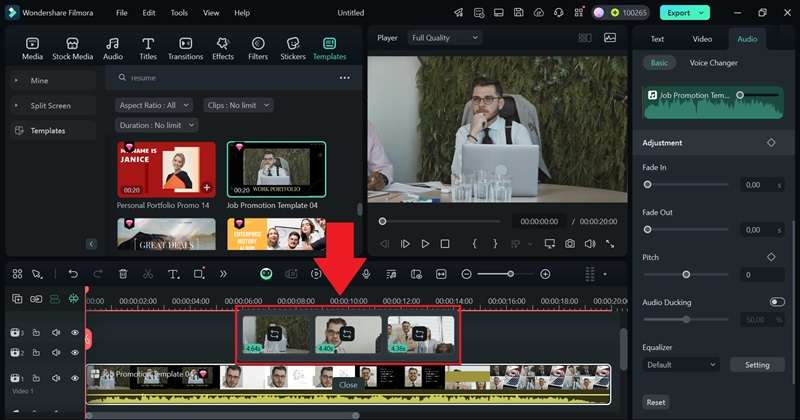Click the split scissors icon
Screen dimensions: 800x420
148,274
